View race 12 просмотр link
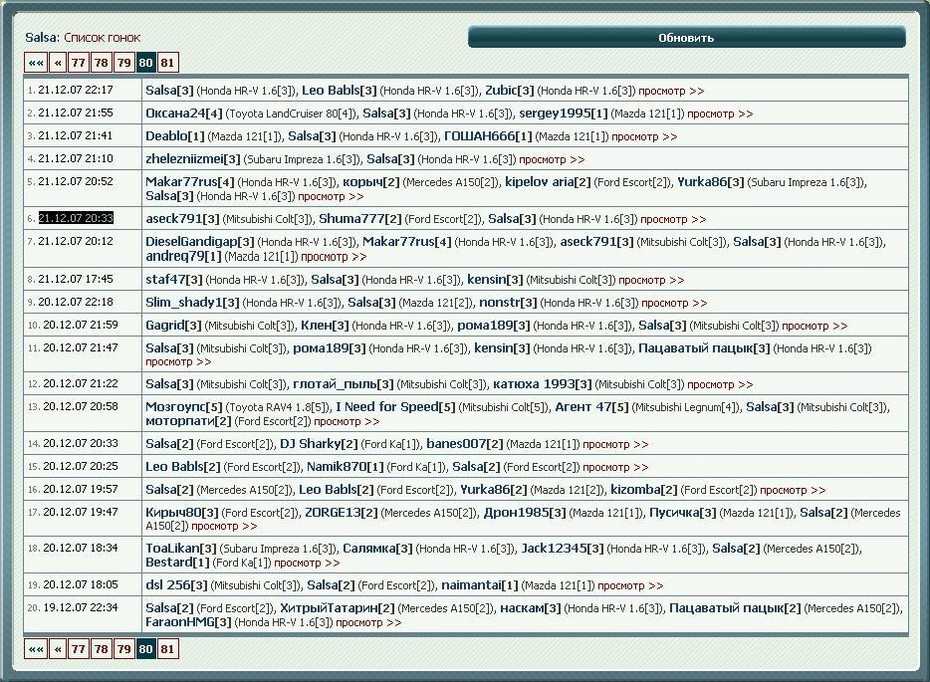 [x=720, y=385]
